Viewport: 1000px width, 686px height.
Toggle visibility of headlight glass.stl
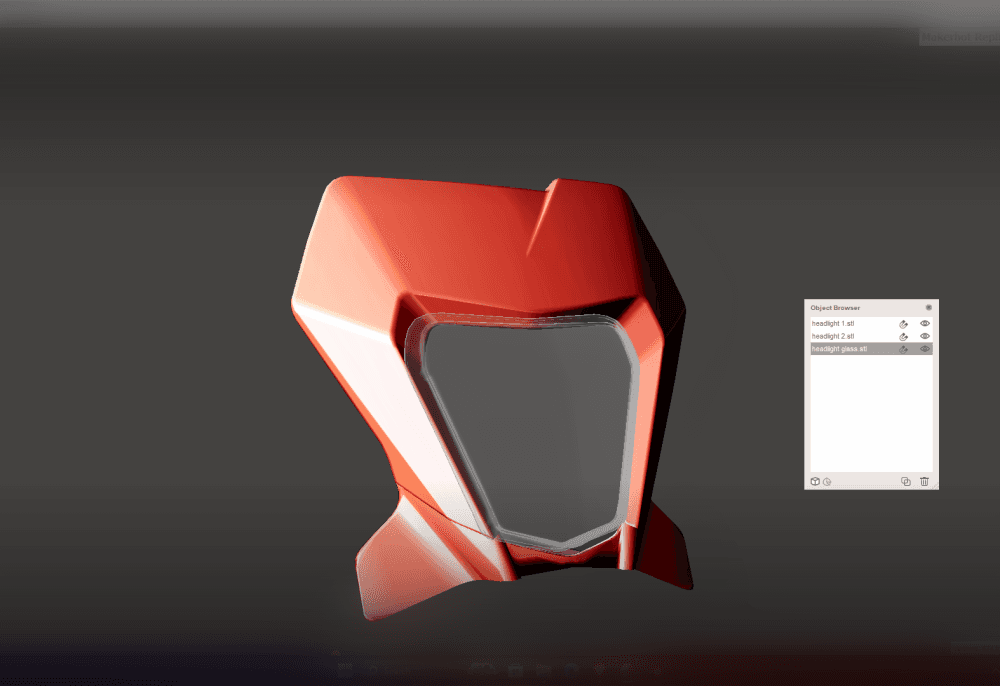[x=925, y=349]
